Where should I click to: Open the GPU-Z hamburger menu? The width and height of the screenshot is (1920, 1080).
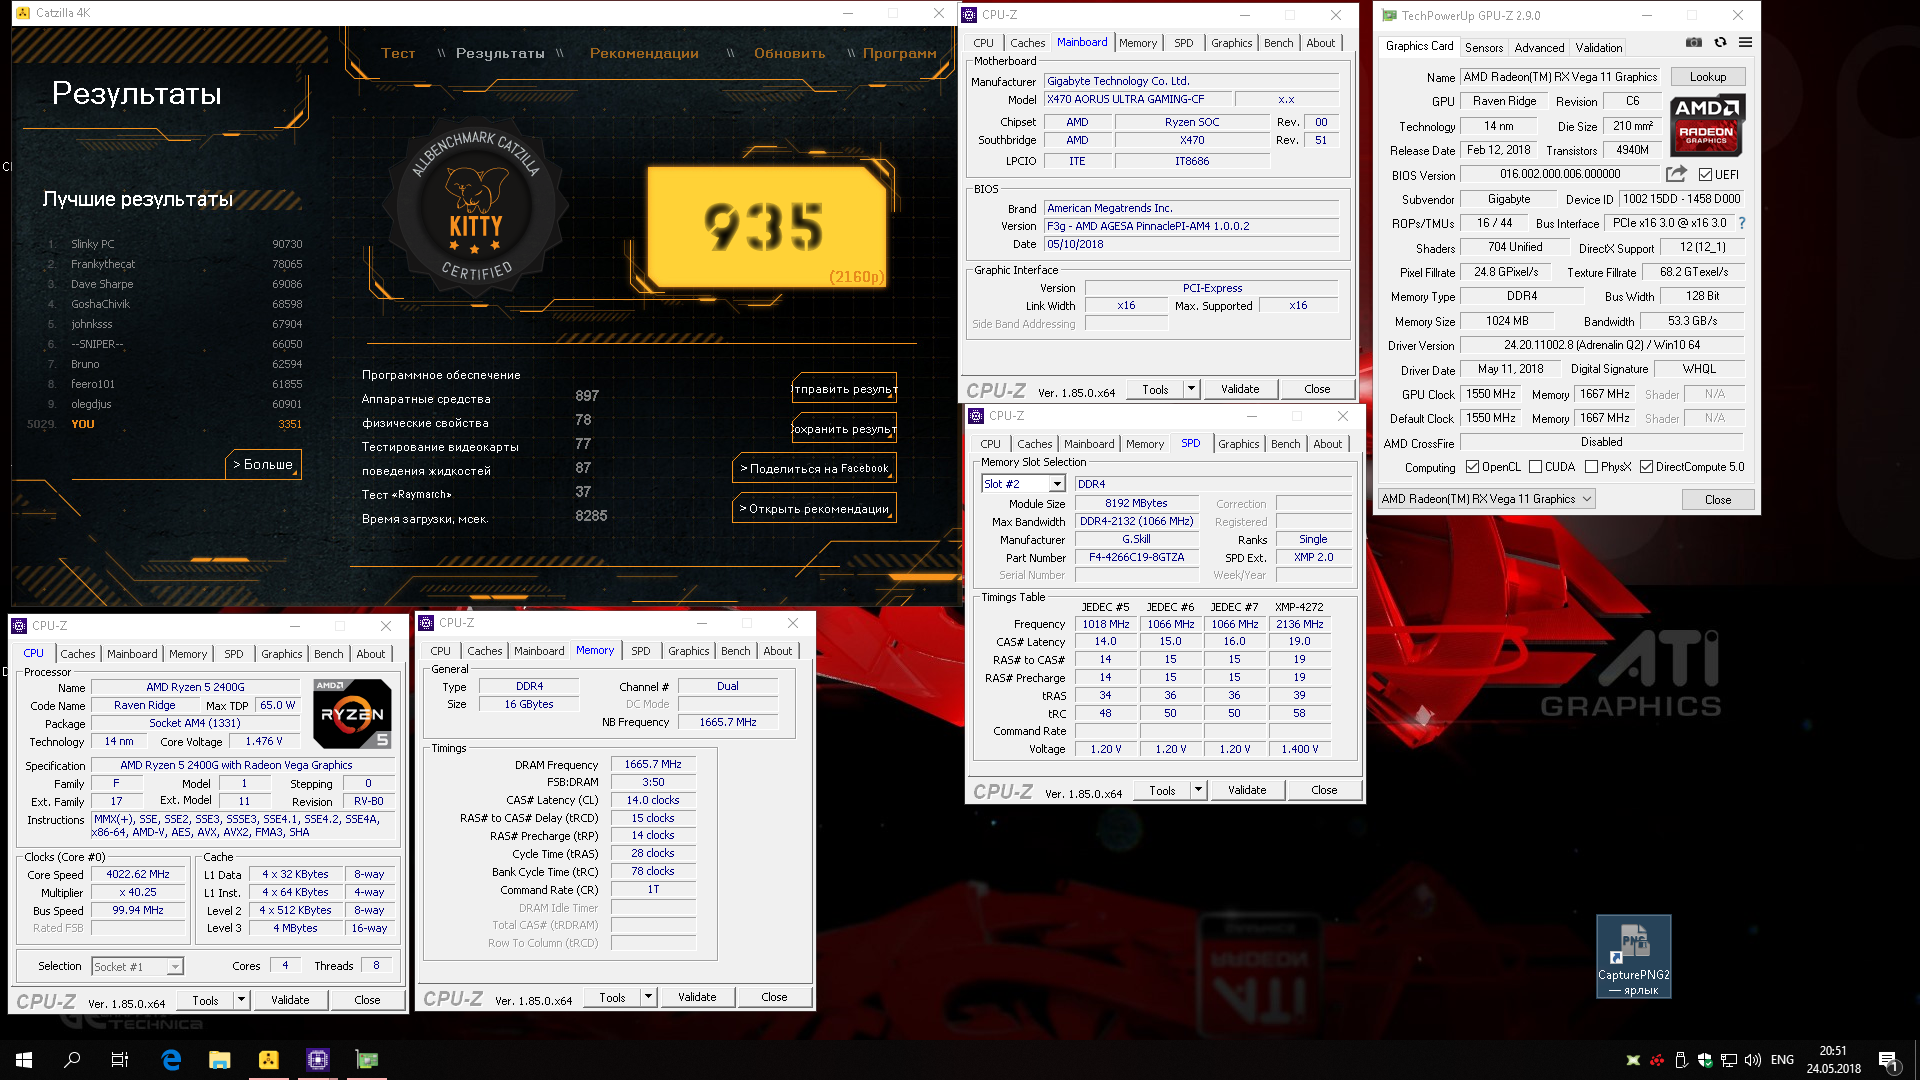click(x=1745, y=43)
